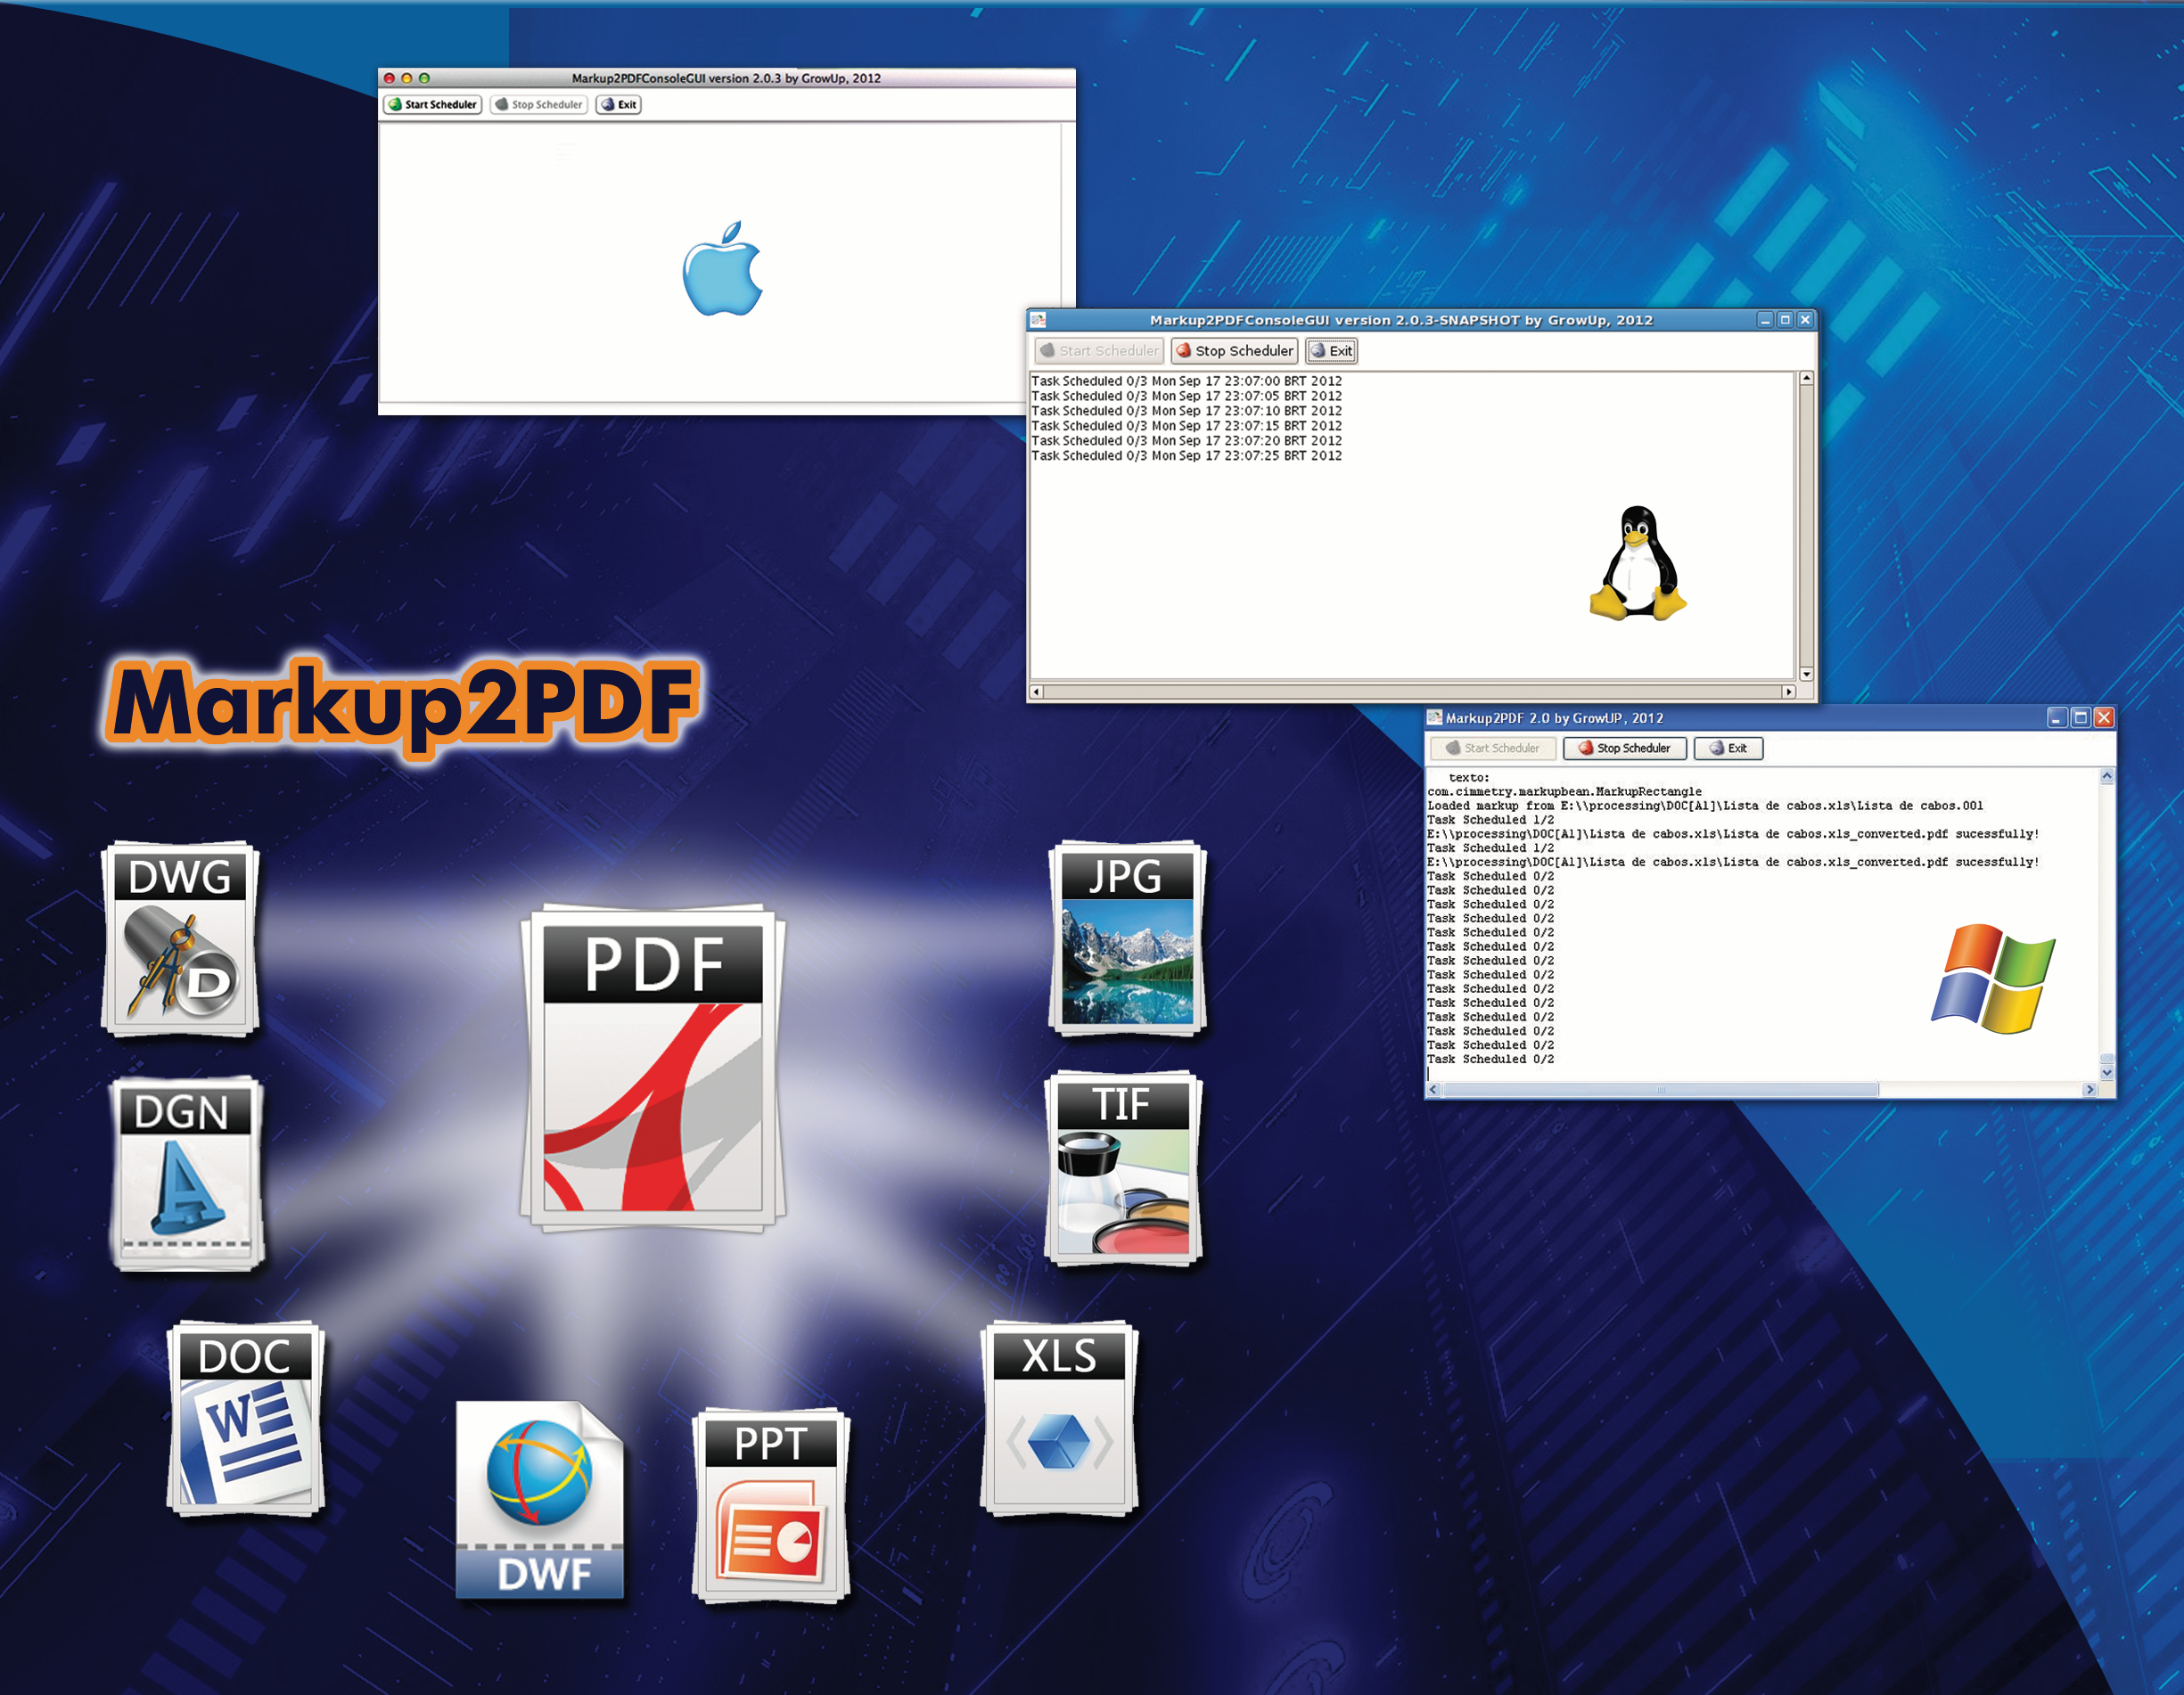Click scroll-down arrow in Linux window log
2184x1695 pixels.
click(x=1806, y=674)
